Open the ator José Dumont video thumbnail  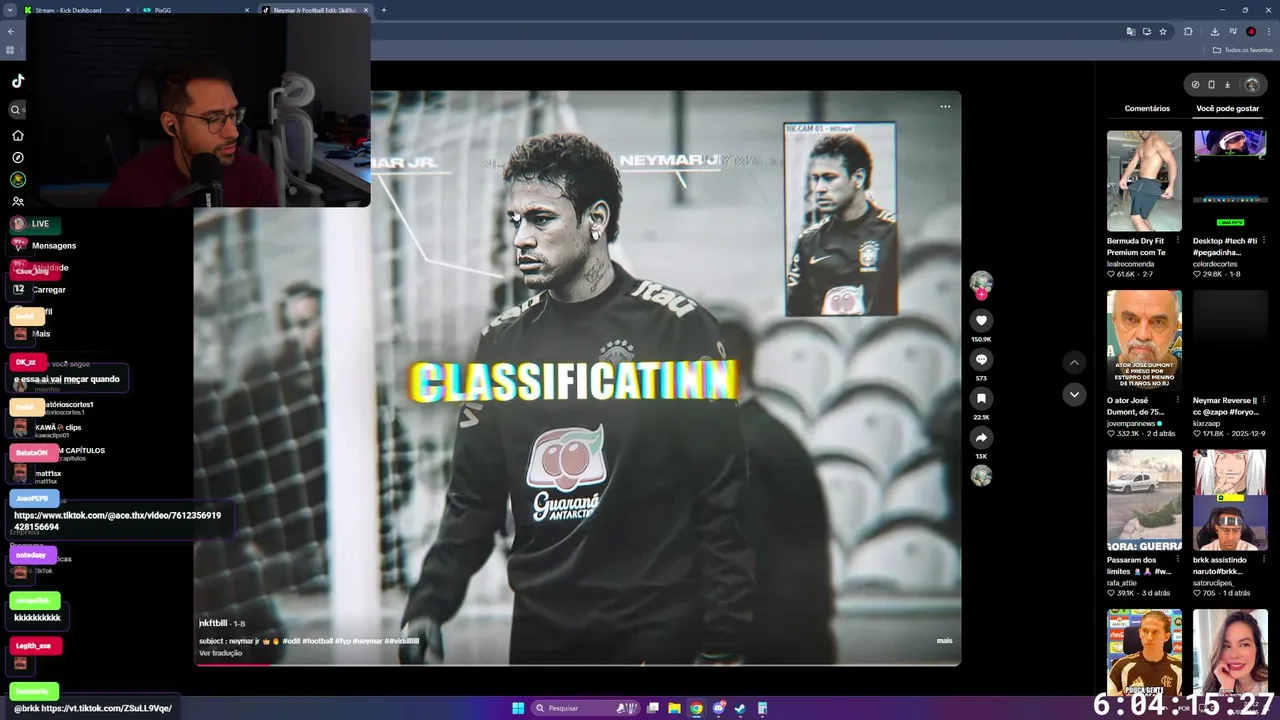pyautogui.click(x=1144, y=340)
